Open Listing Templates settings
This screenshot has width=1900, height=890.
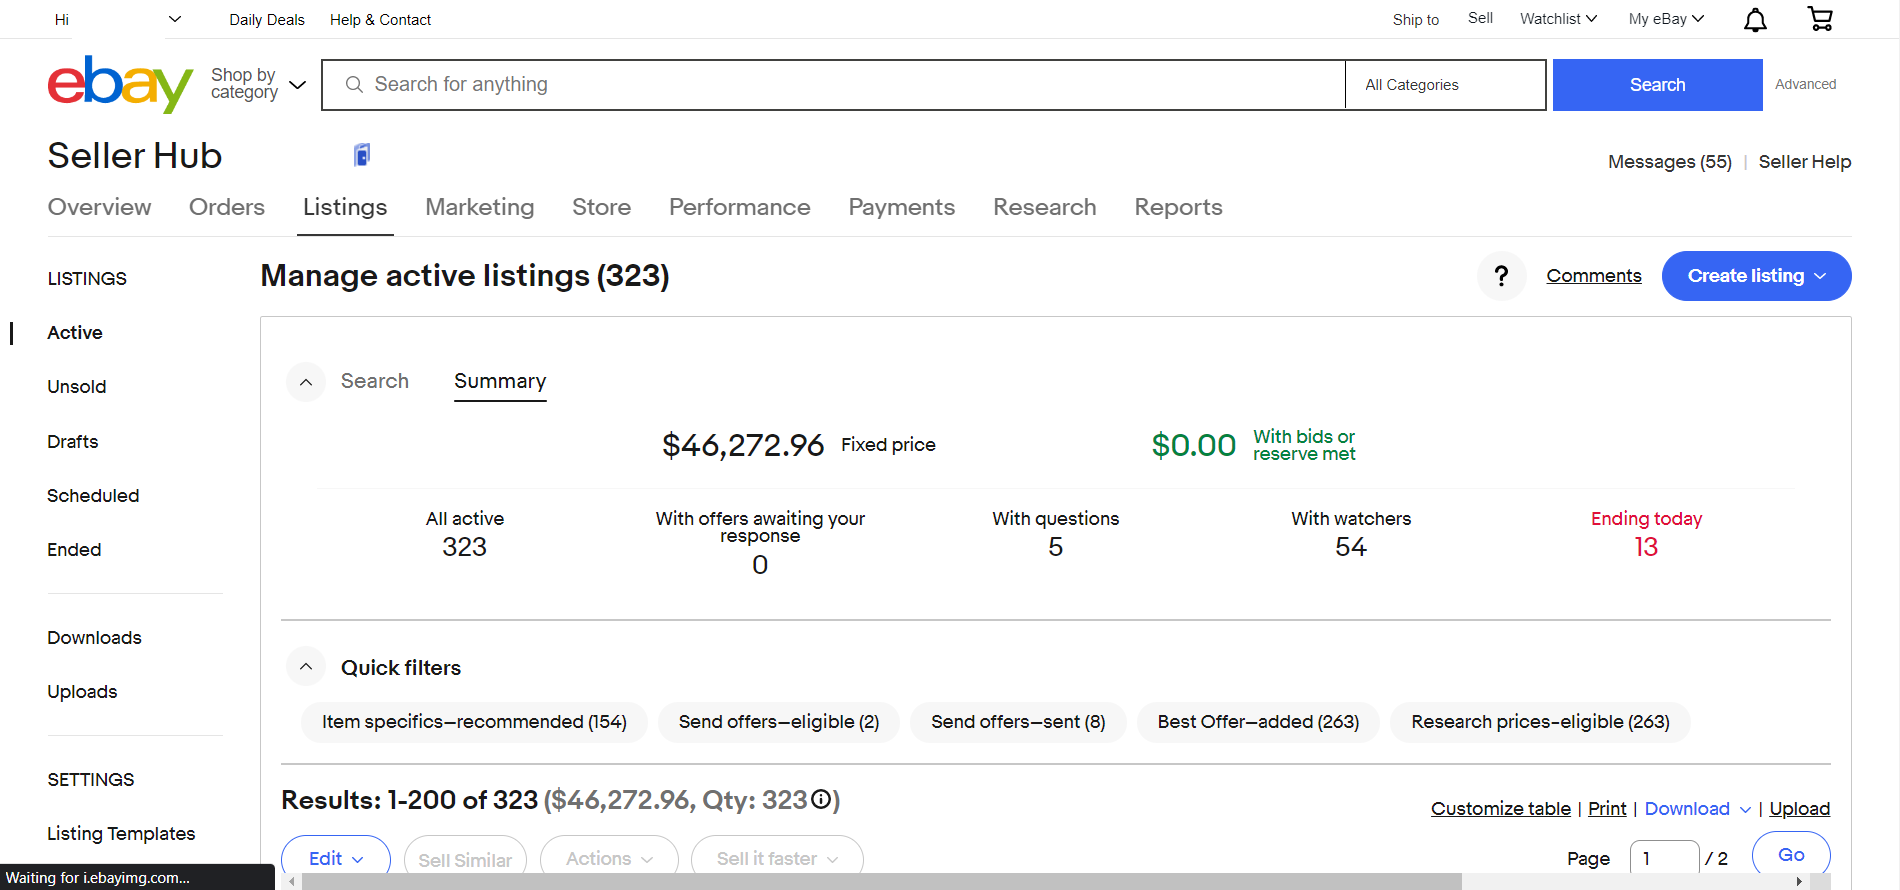pyautogui.click(x=121, y=833)
